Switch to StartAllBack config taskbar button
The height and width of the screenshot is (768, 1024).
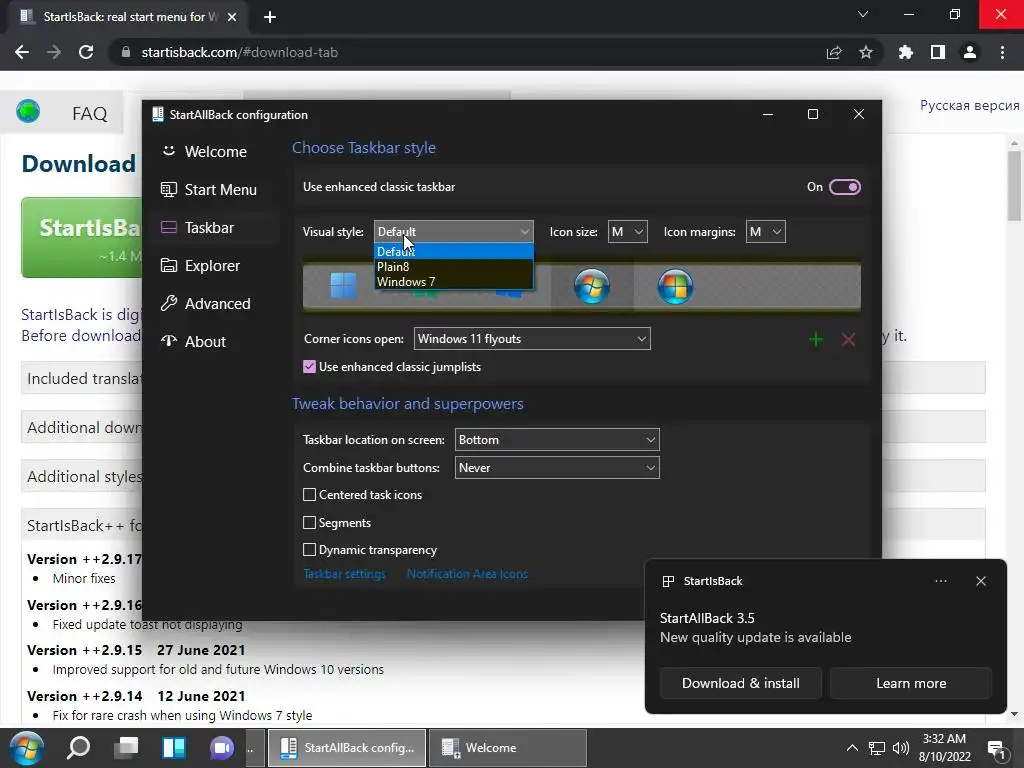click(x=347, y=748)
